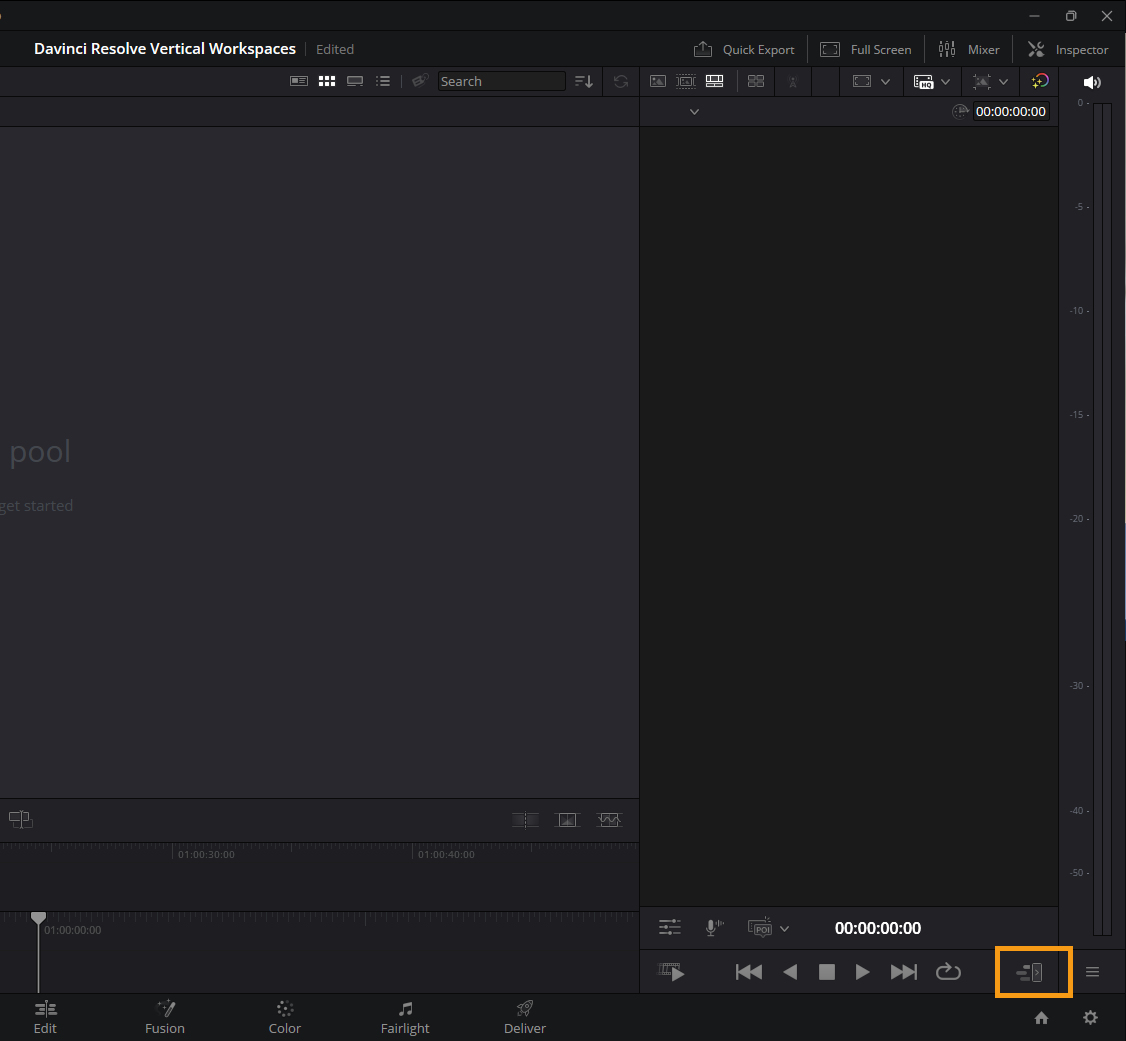Click the smart tag icon beside Search
This screenshot has height=1041, width=1126.
click(x=420, y=81)
